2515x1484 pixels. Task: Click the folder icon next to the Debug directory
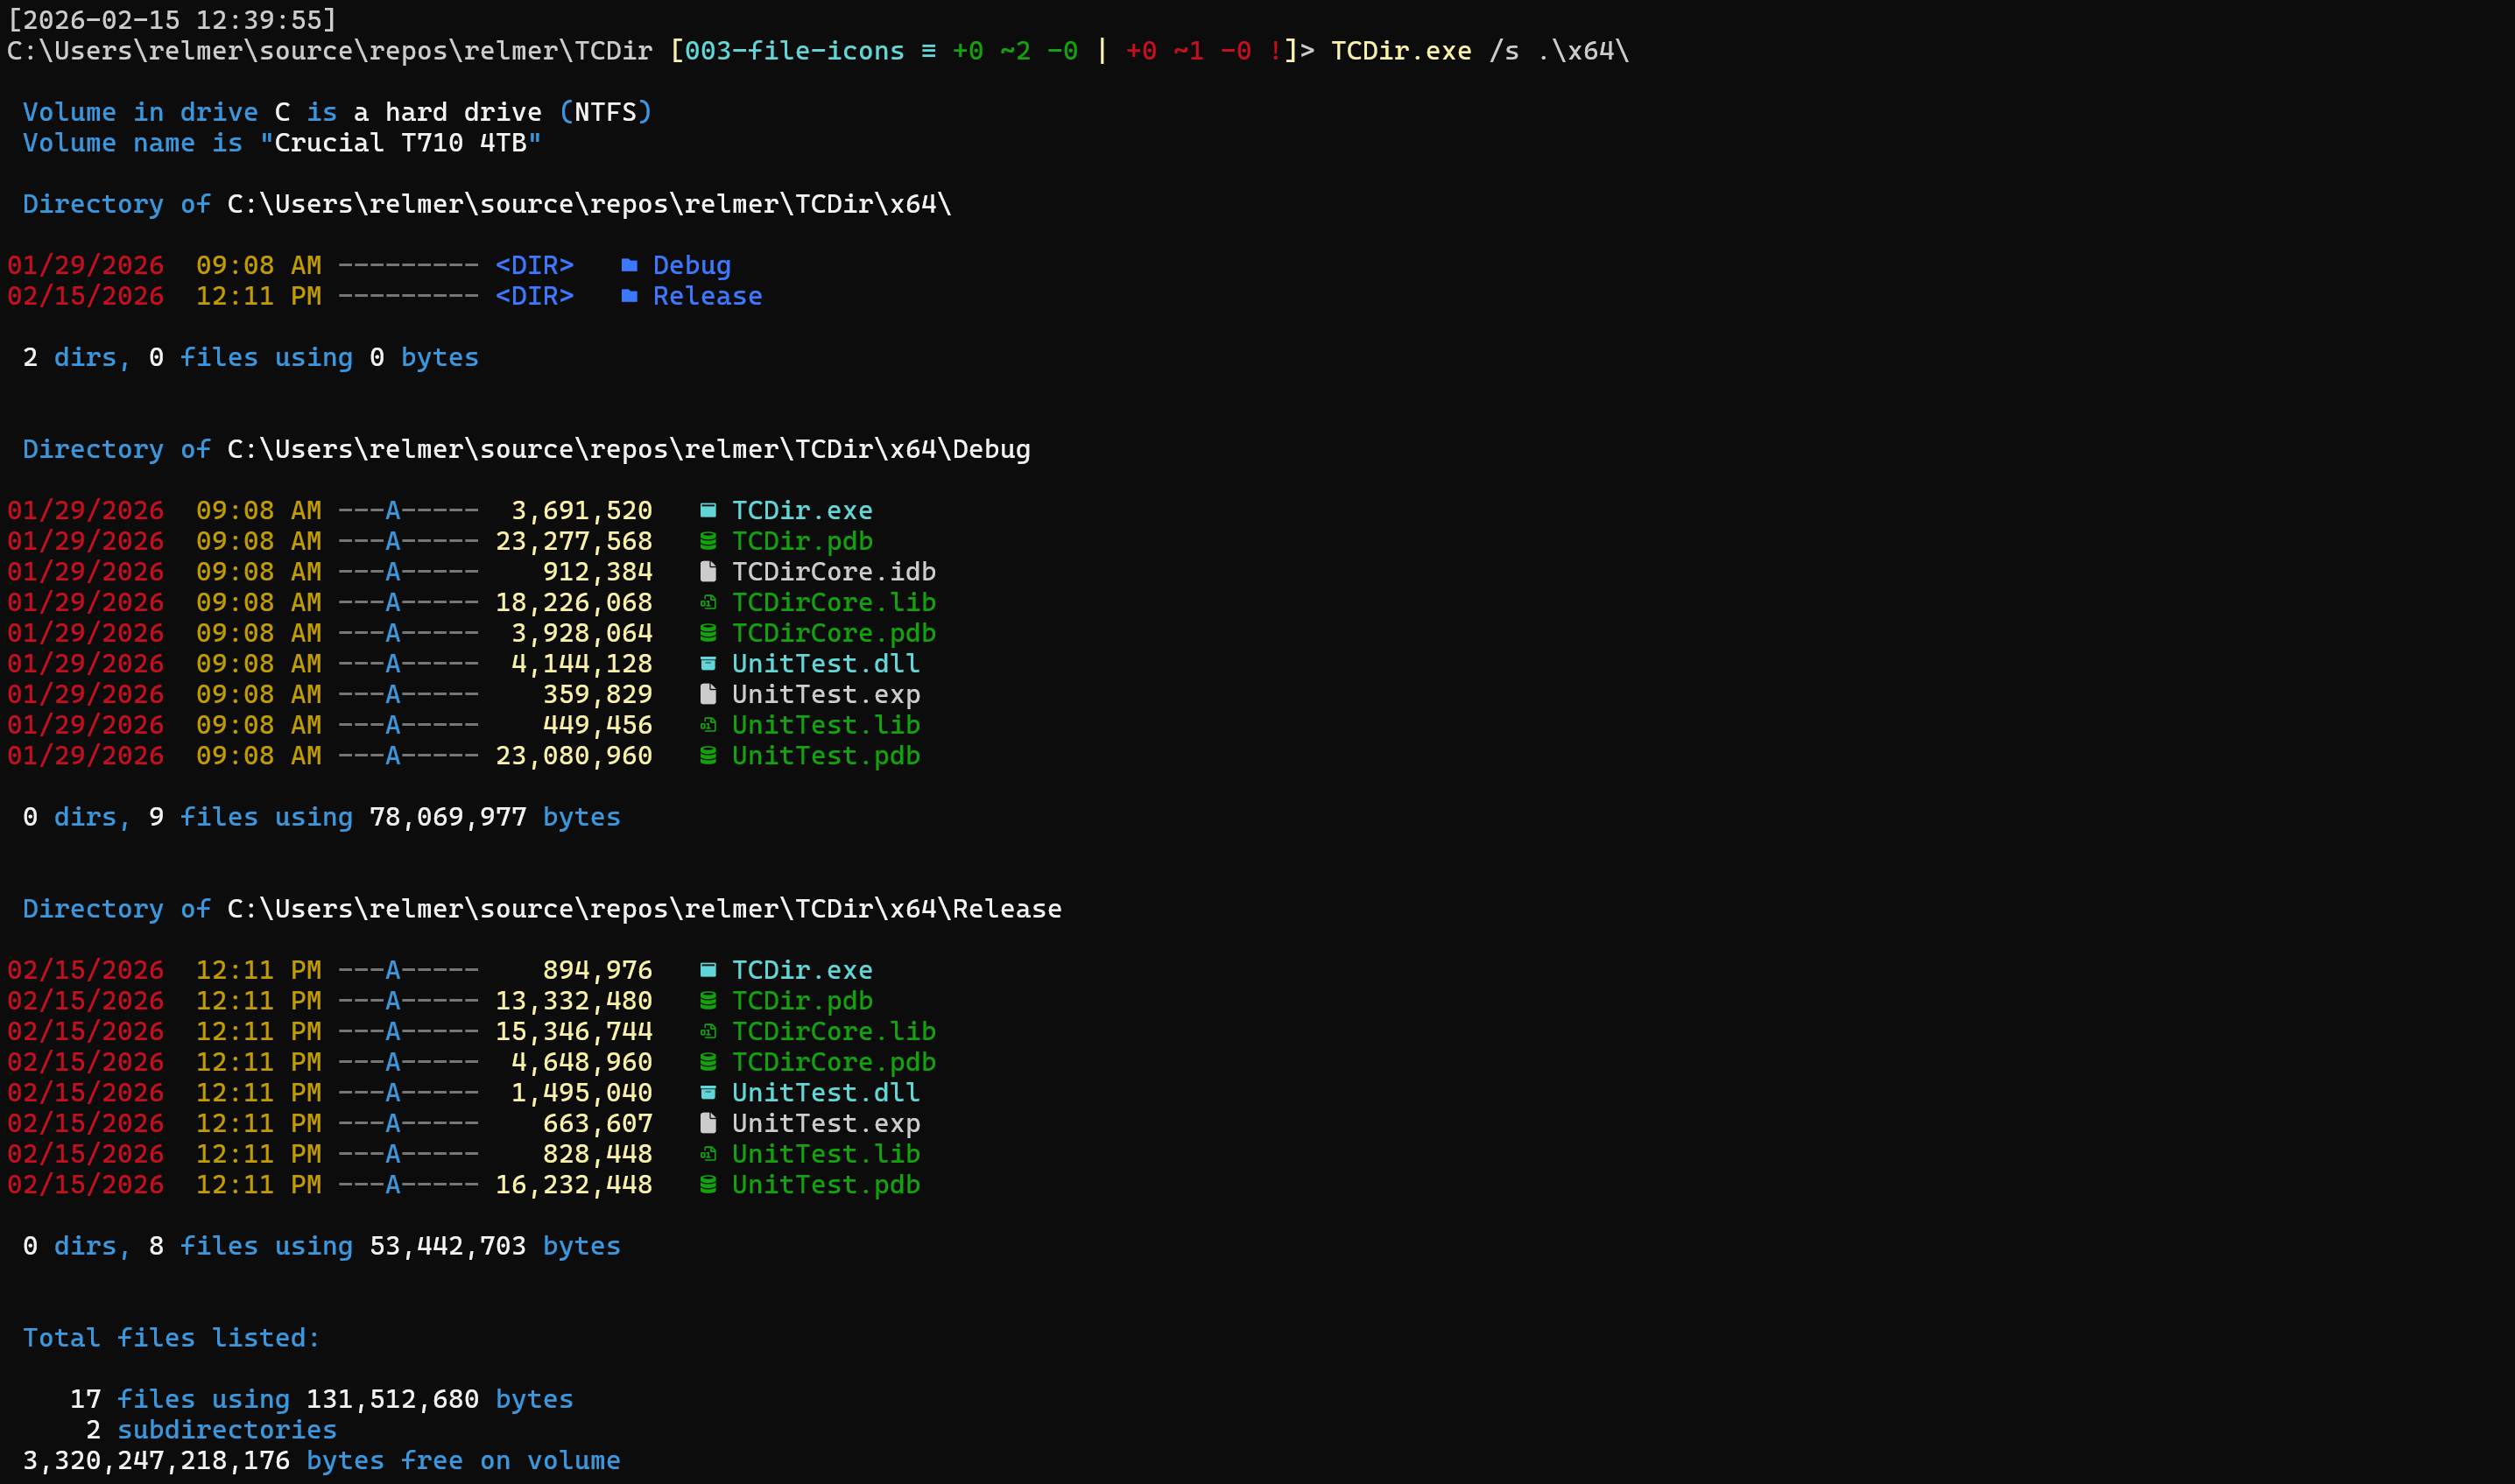628,264
